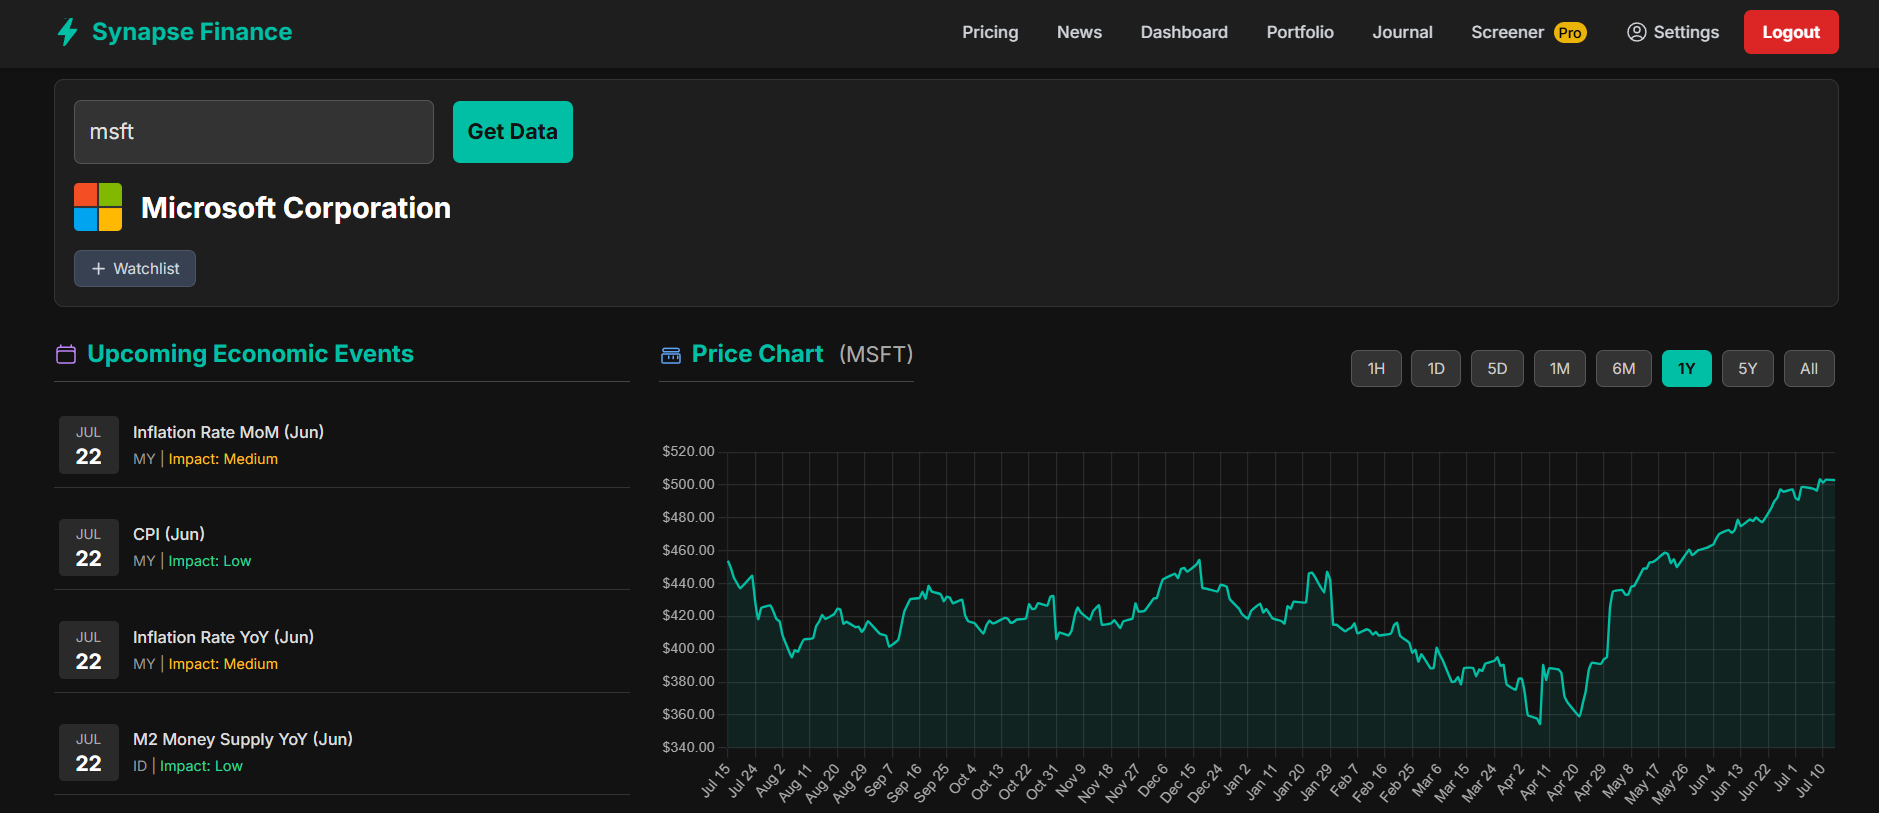This screenshot has height=813, width=1879.
Task: Click Impact: Low under M2 Money Supply
Action: click(201, 766)
